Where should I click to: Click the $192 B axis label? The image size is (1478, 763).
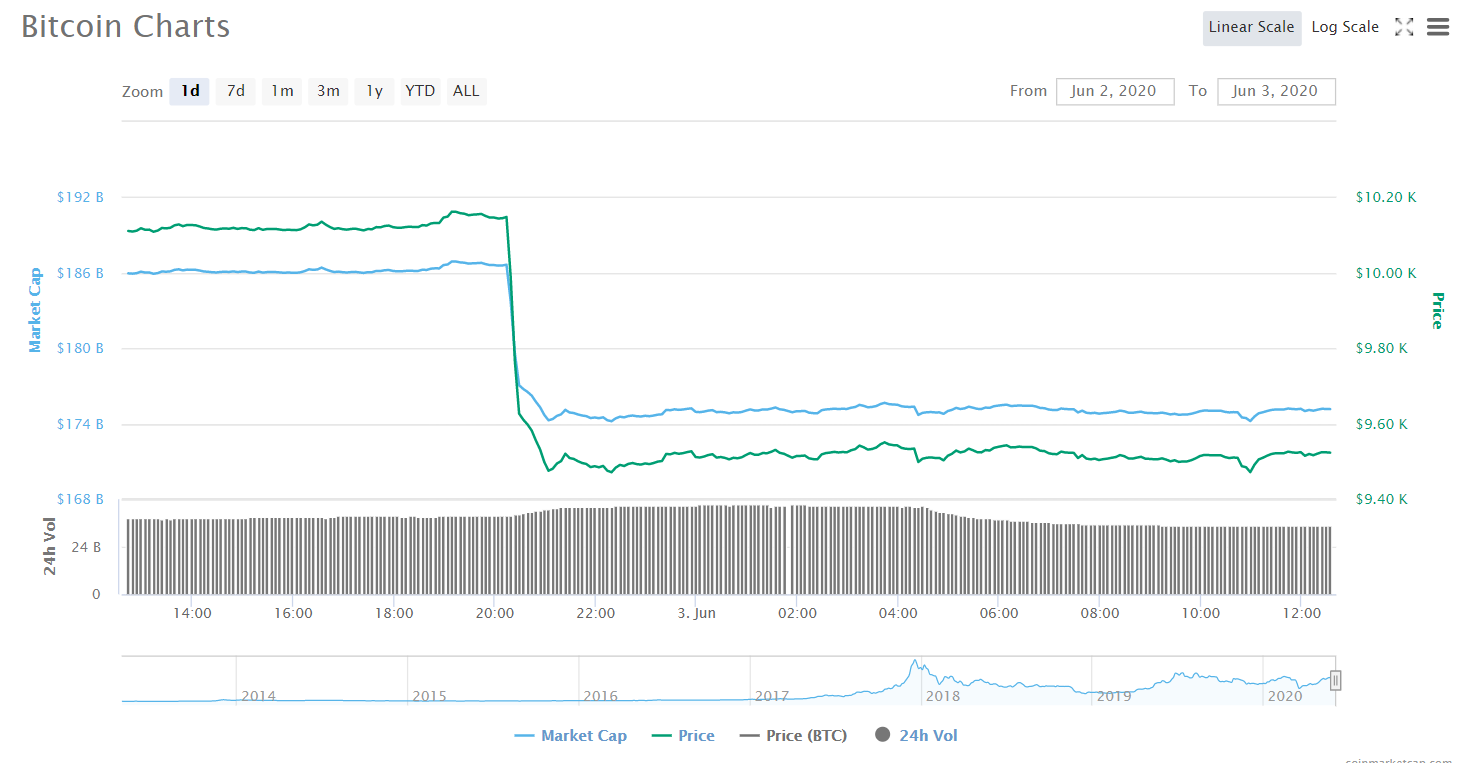pos(80,198)
